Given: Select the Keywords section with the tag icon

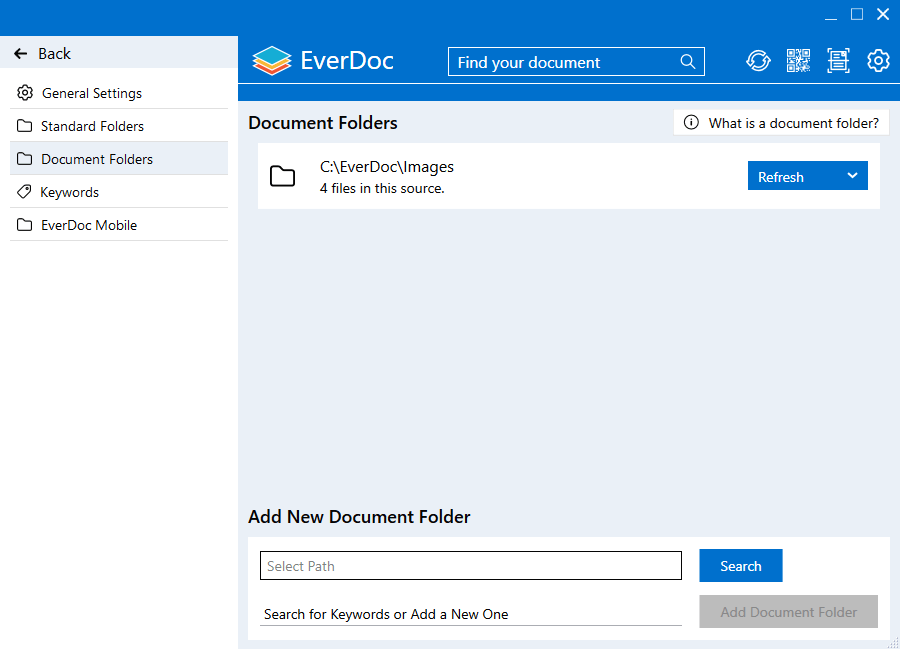Looking at the screenshot, I should (x=75, y=191).
